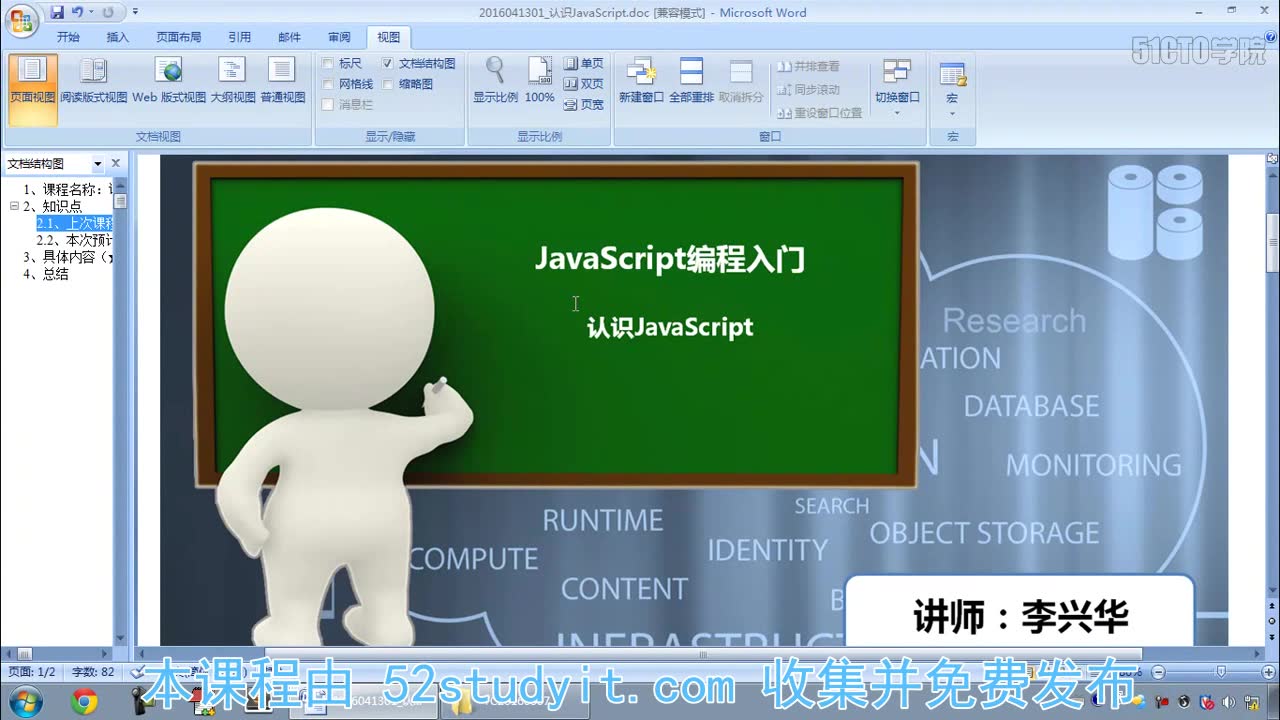This screenshot has width=1280, height=720.
Task: Select '3、具体内容' heading in document map
Action: coord(68,257)
